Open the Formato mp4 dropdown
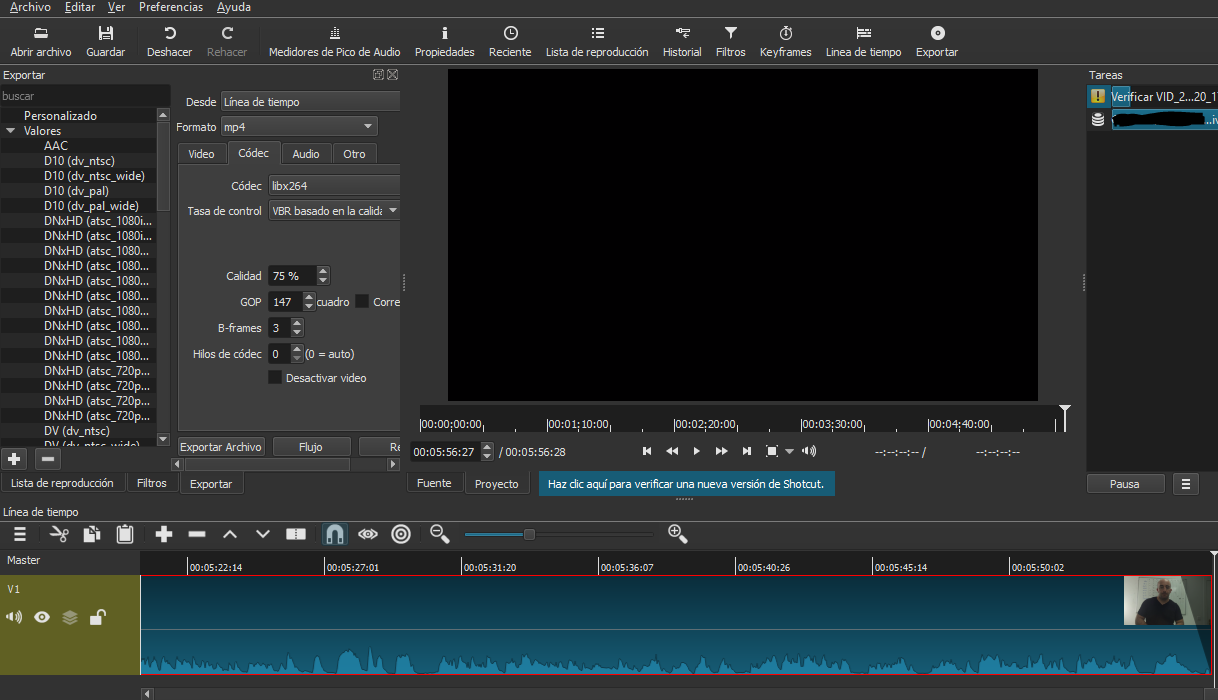The height and width of the screenshot is (700, 1218). [x=298, y=127]
